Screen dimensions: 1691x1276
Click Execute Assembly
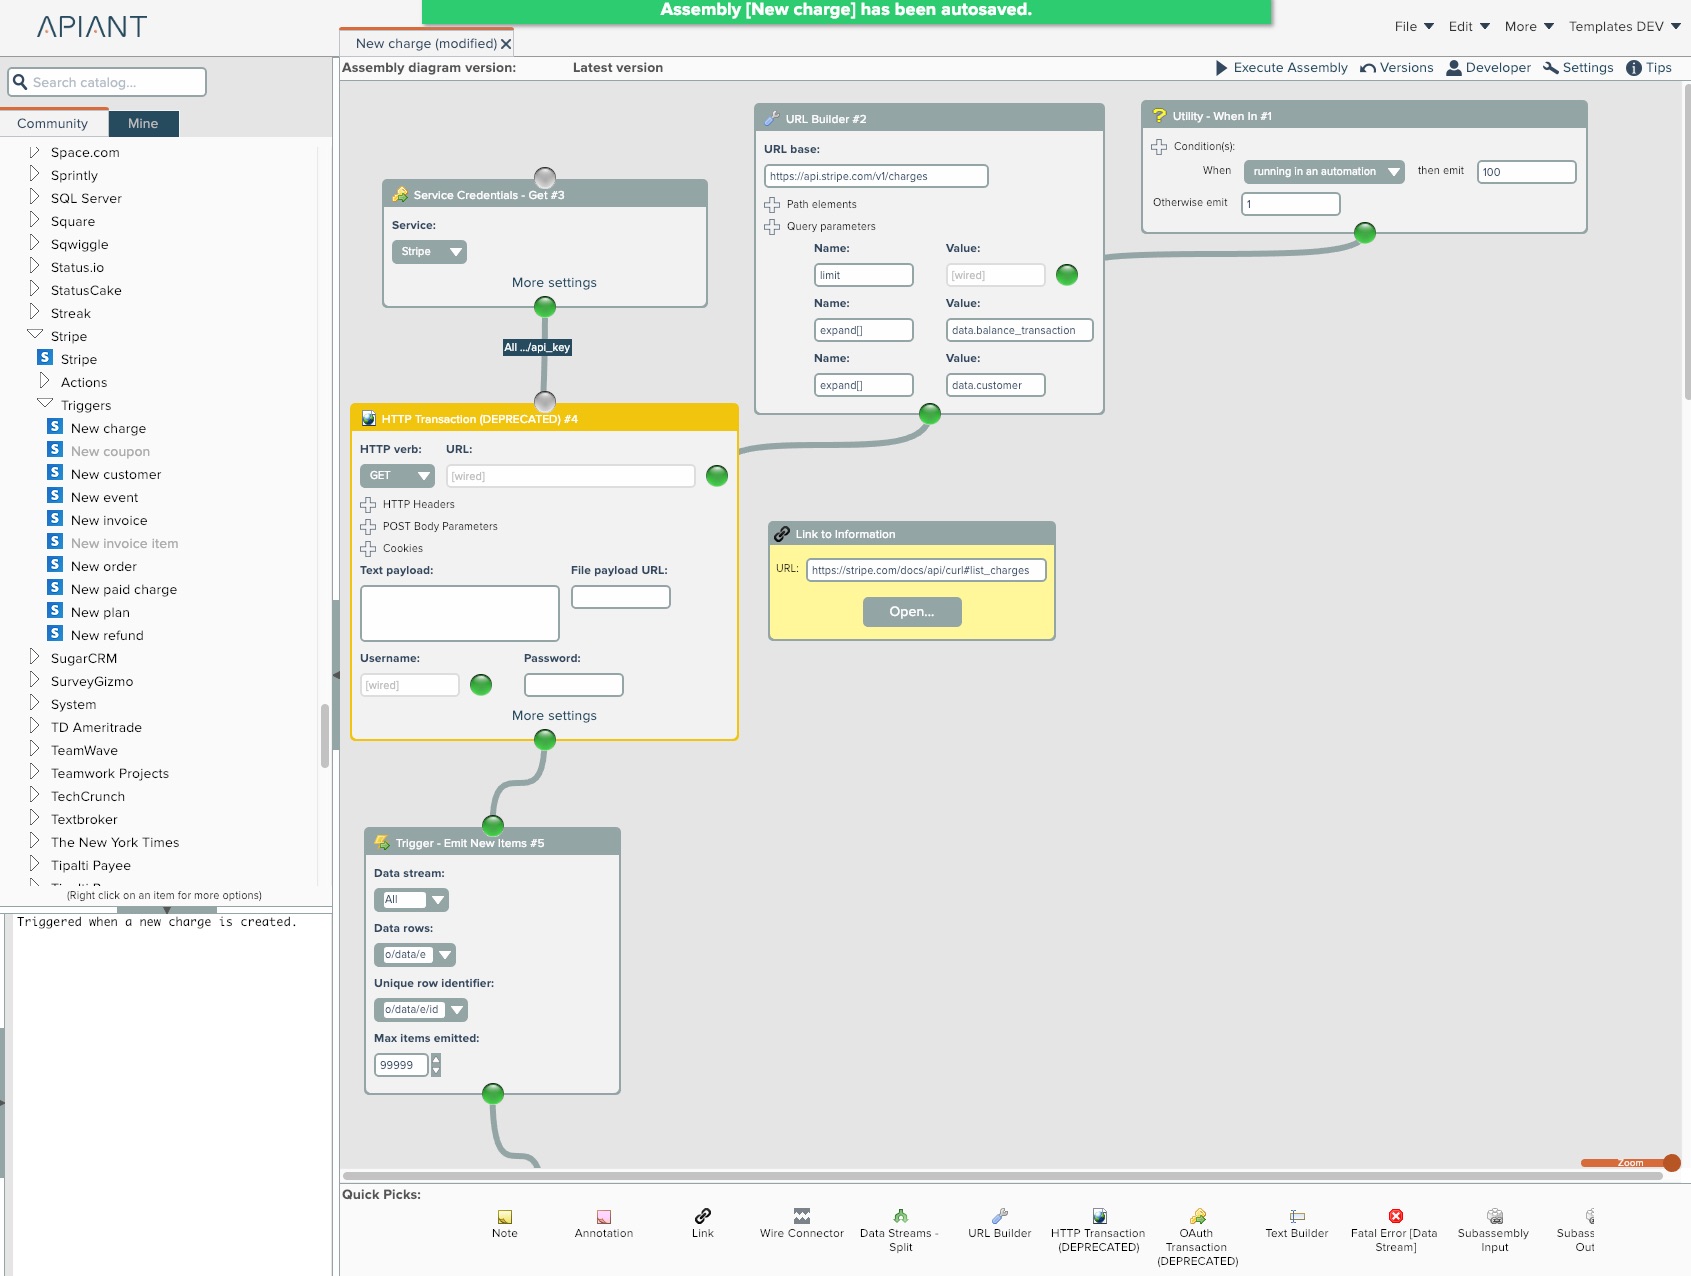pyautogui.click(x=1281, y=68)
